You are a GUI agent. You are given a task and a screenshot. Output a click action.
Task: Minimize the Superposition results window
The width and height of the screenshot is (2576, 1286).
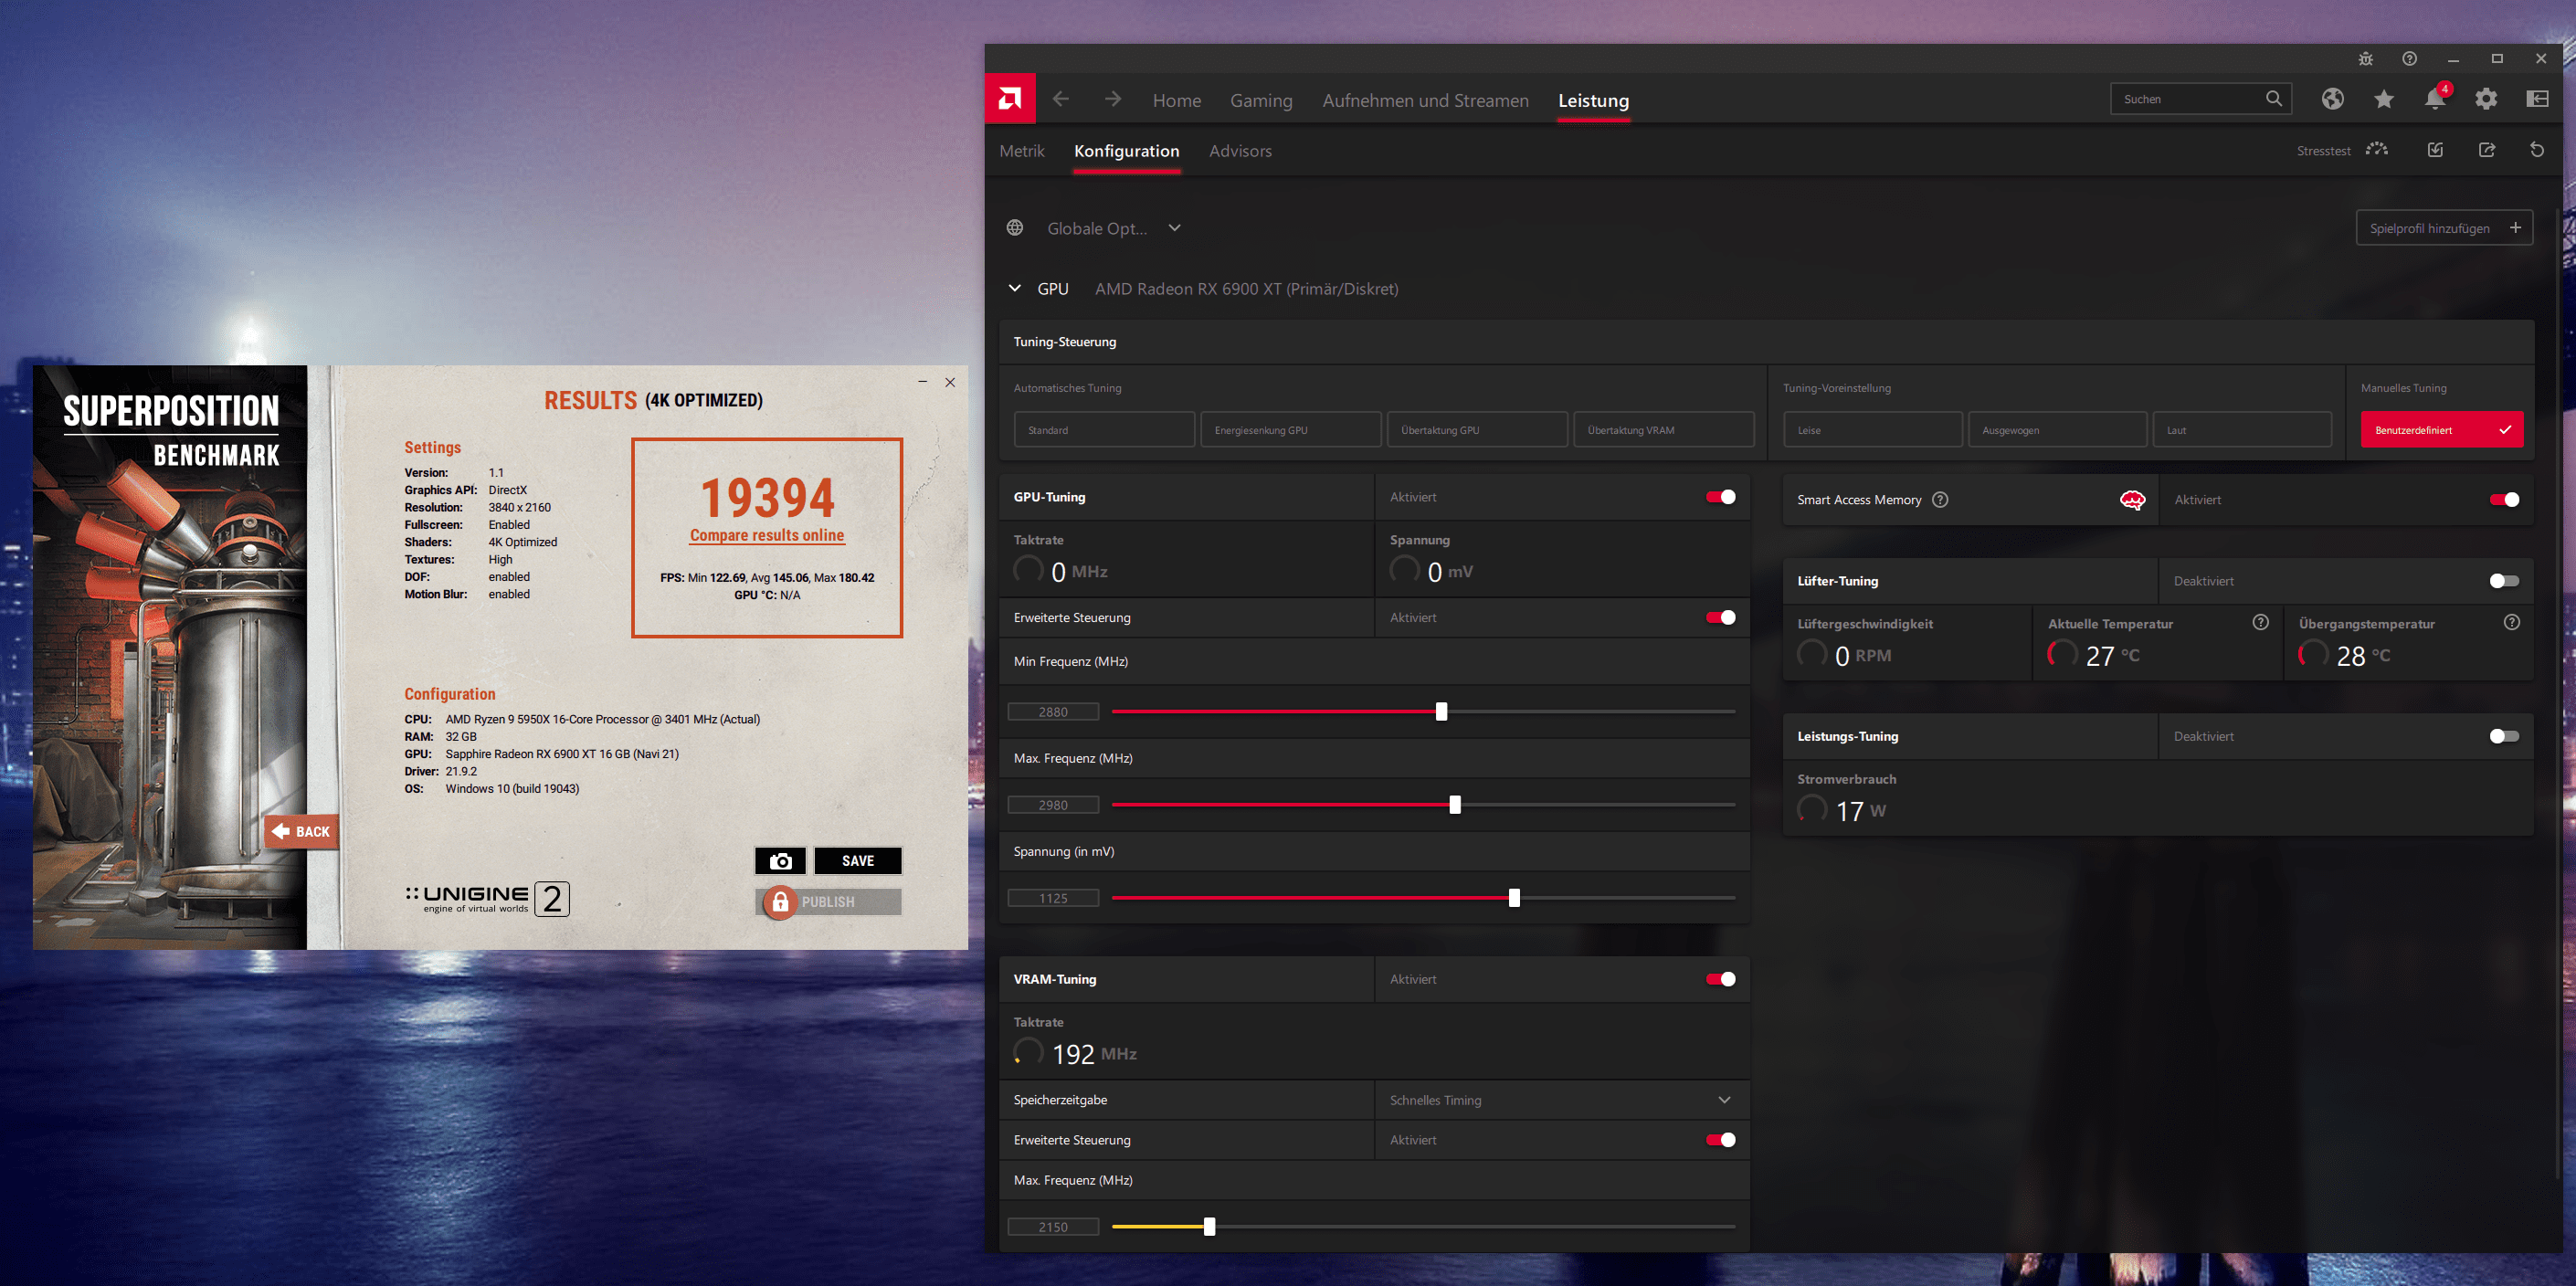[922, 382]
